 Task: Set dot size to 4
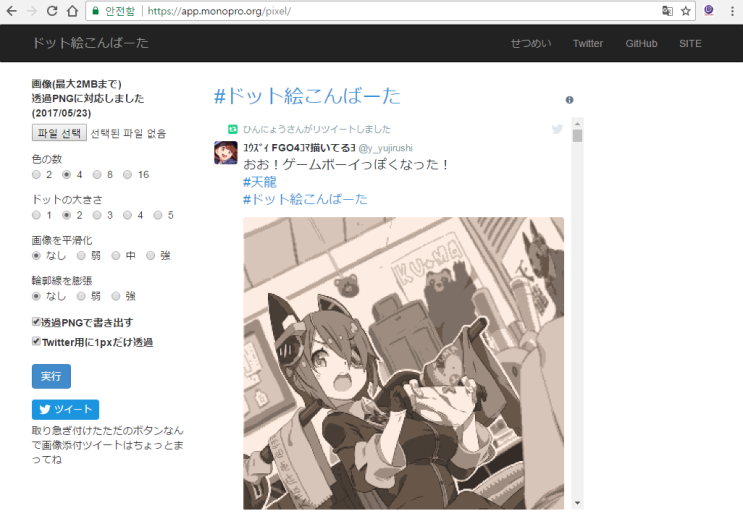pyautogui.click(x=127, y=215)
